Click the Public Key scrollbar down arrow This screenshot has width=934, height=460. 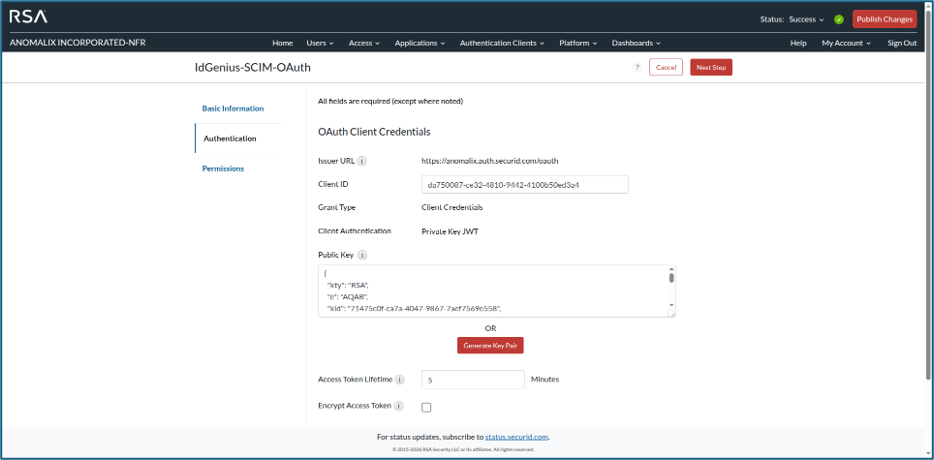point(671,304)
